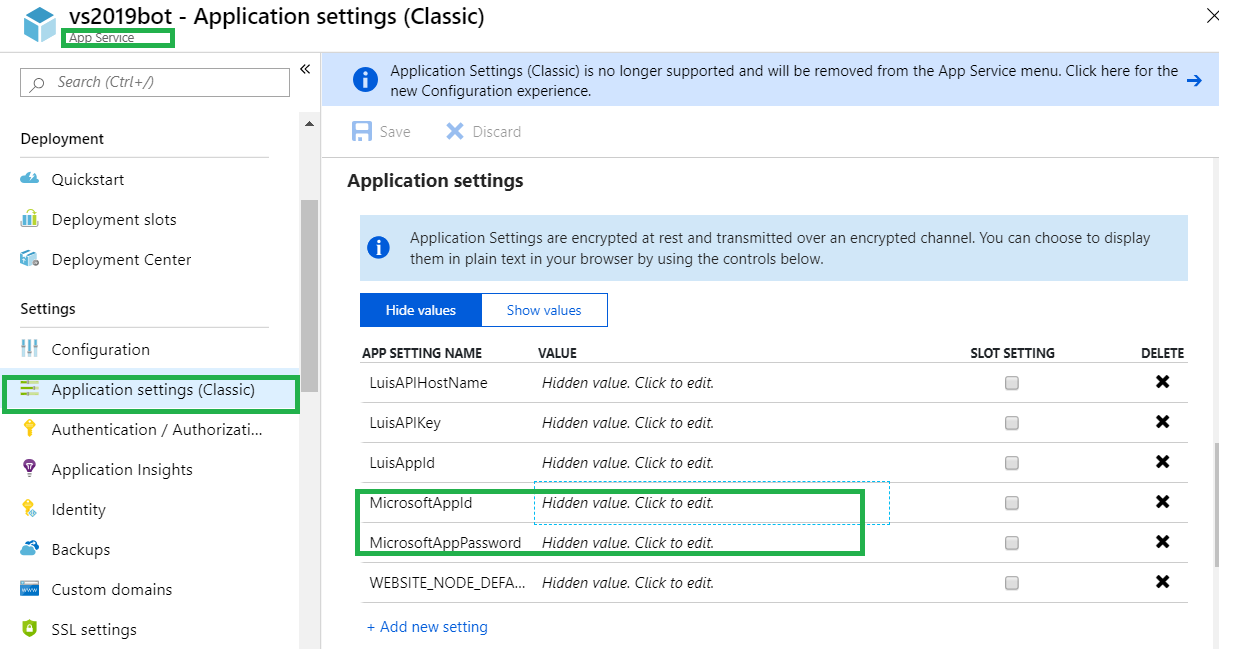Viewport: 1258px width, 649px height.
Task: Click the sidebar vertical scrollbar thumb
Action: [x=309, y=295]
